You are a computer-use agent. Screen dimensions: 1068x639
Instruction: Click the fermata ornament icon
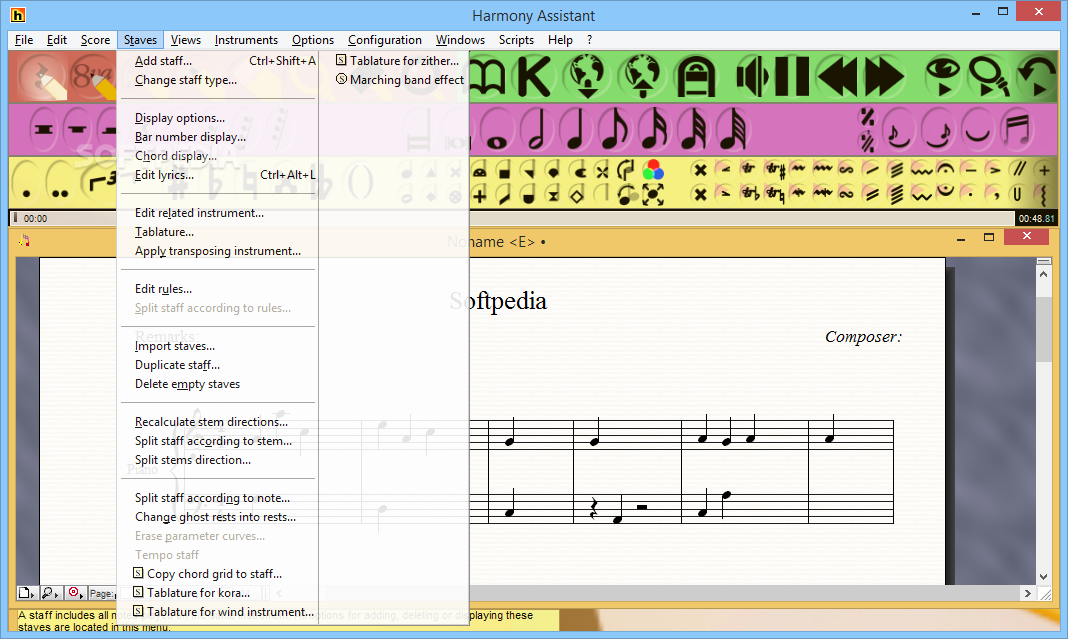click(945, 169)
